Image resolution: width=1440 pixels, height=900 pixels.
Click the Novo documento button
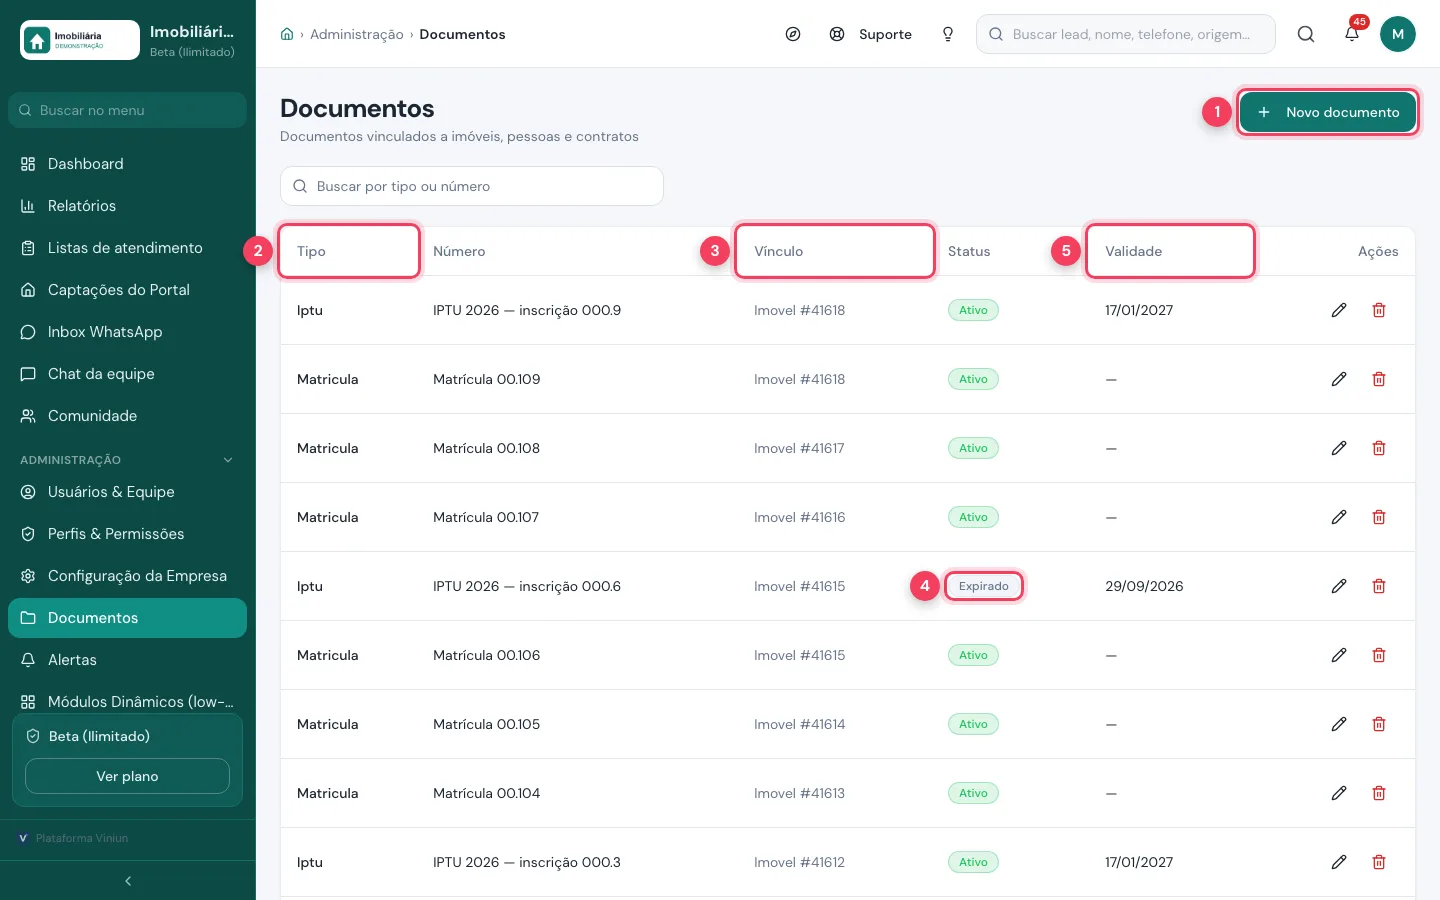click(1328, 112)
